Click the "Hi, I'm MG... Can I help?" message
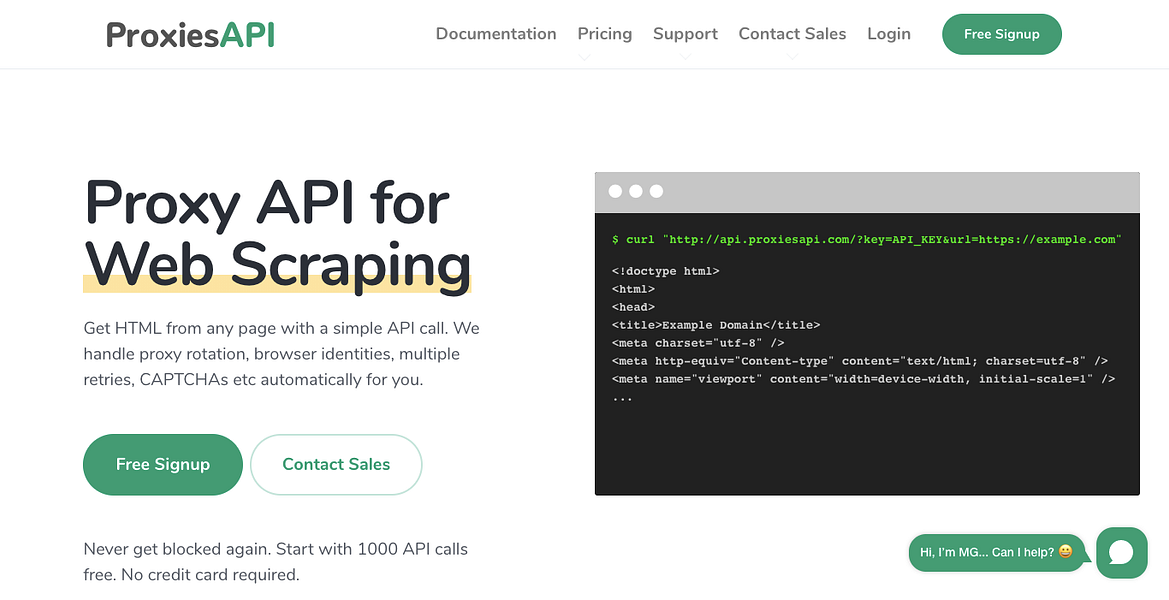This screenshot has height=600, width=1169. (996, 552)
